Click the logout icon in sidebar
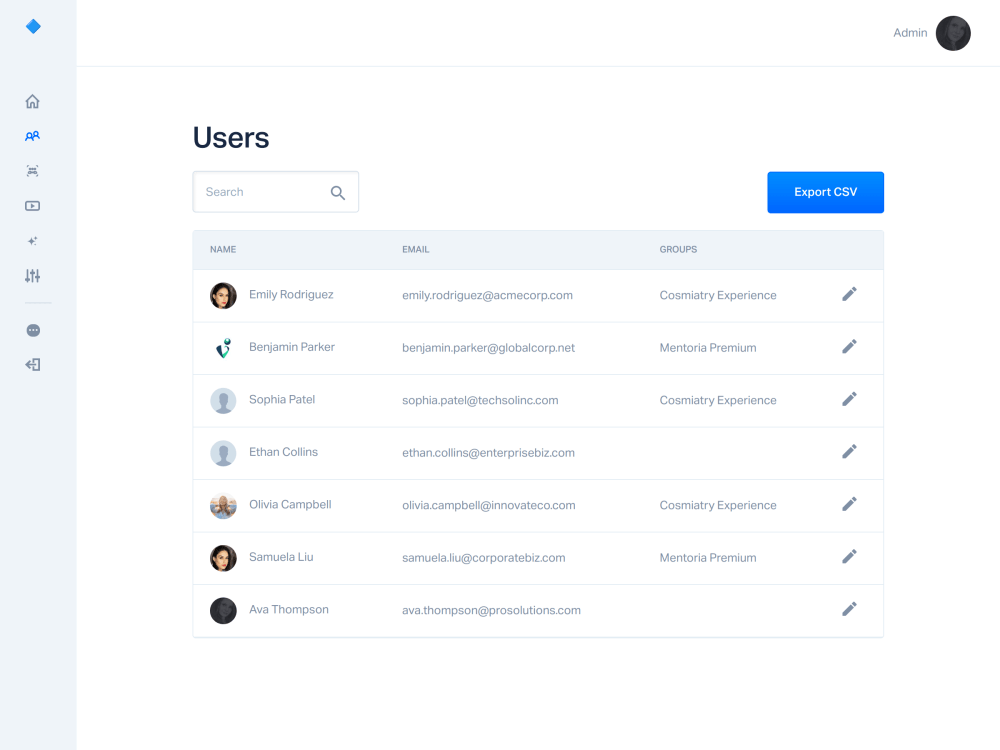Image resolution: width=1000 pixels, height=750 pixels. tap(33, 365)
